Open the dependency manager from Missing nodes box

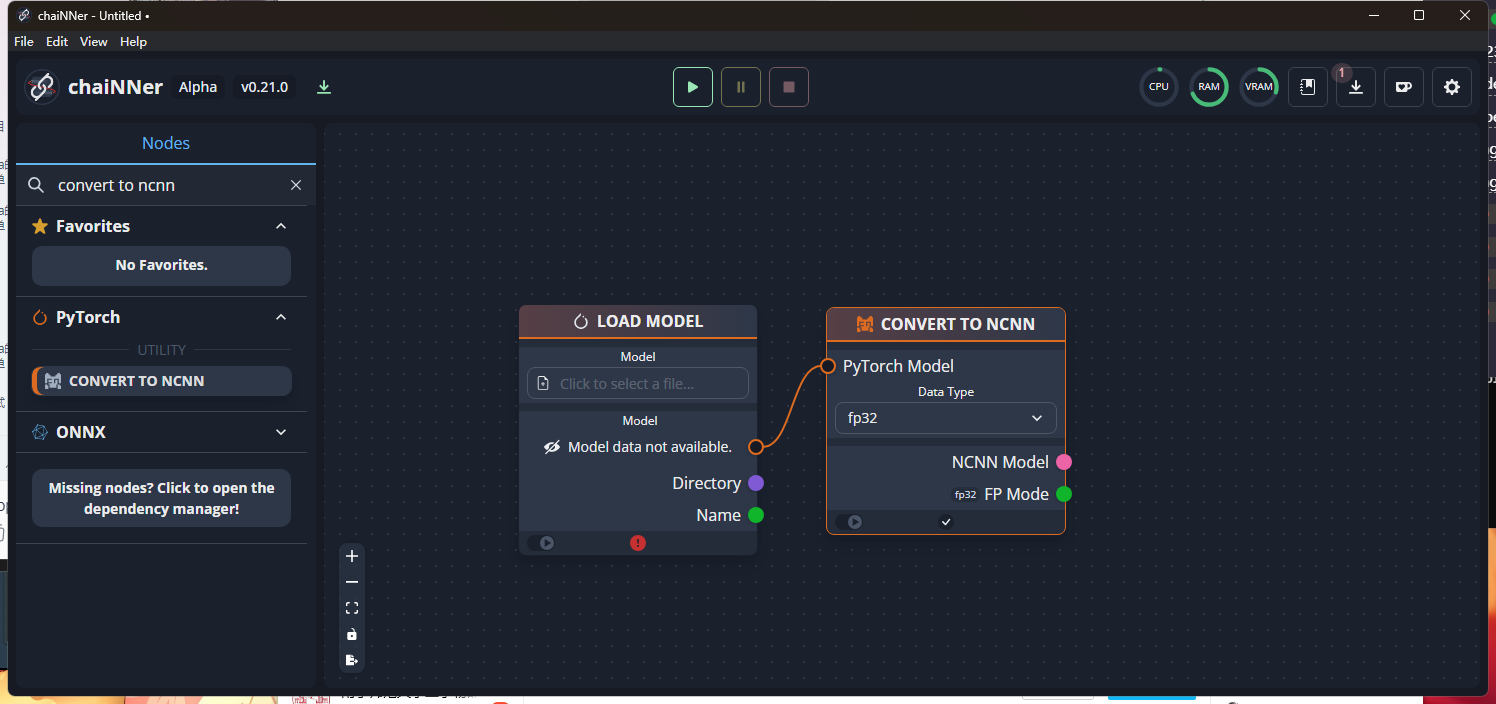coord(162,498)
